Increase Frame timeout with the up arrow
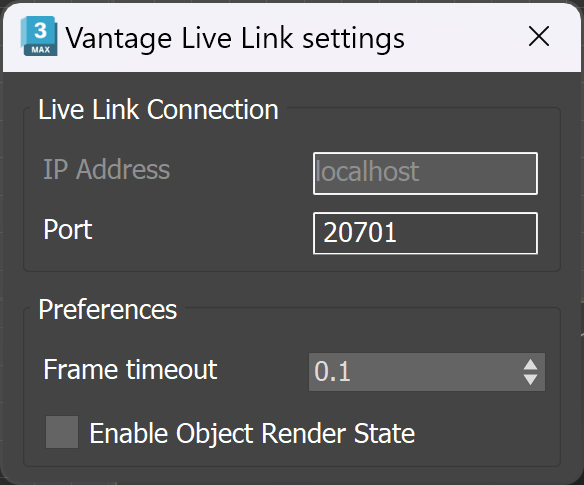This screenshot has width=584, height=485. (530, 365)
